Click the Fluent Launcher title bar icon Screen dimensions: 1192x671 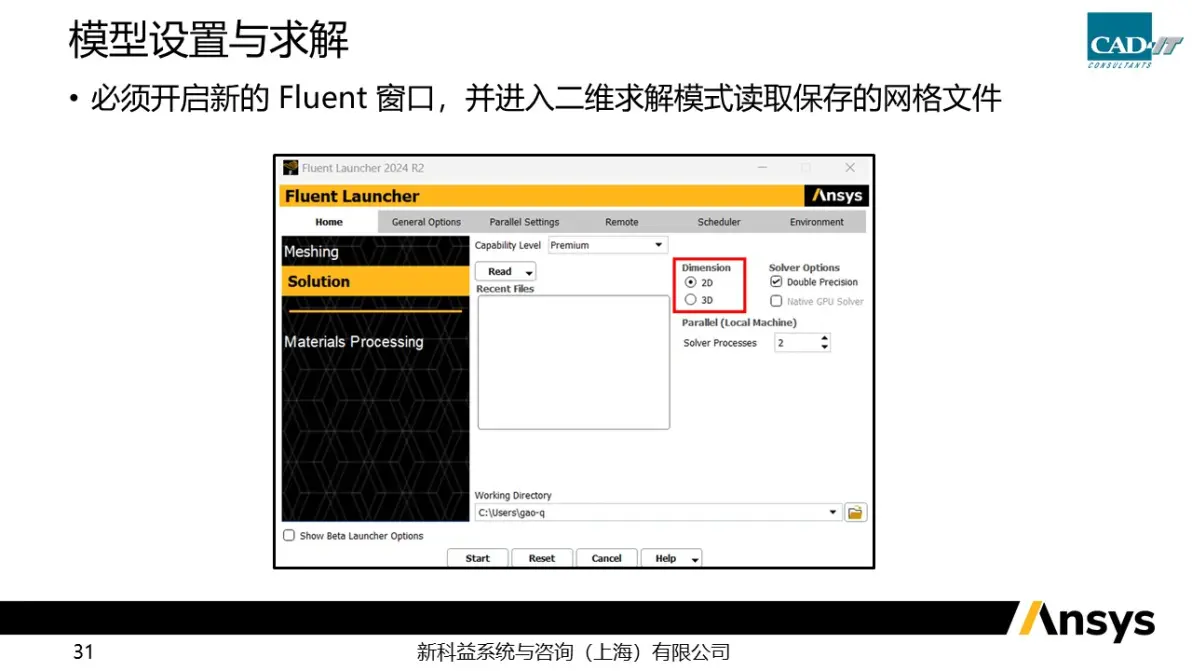tap(290, 168)
